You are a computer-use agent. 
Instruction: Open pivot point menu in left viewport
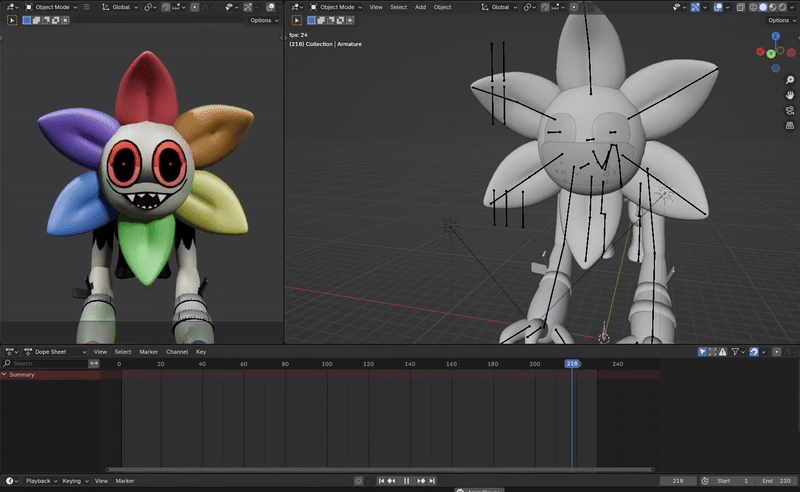coord(149,7)
